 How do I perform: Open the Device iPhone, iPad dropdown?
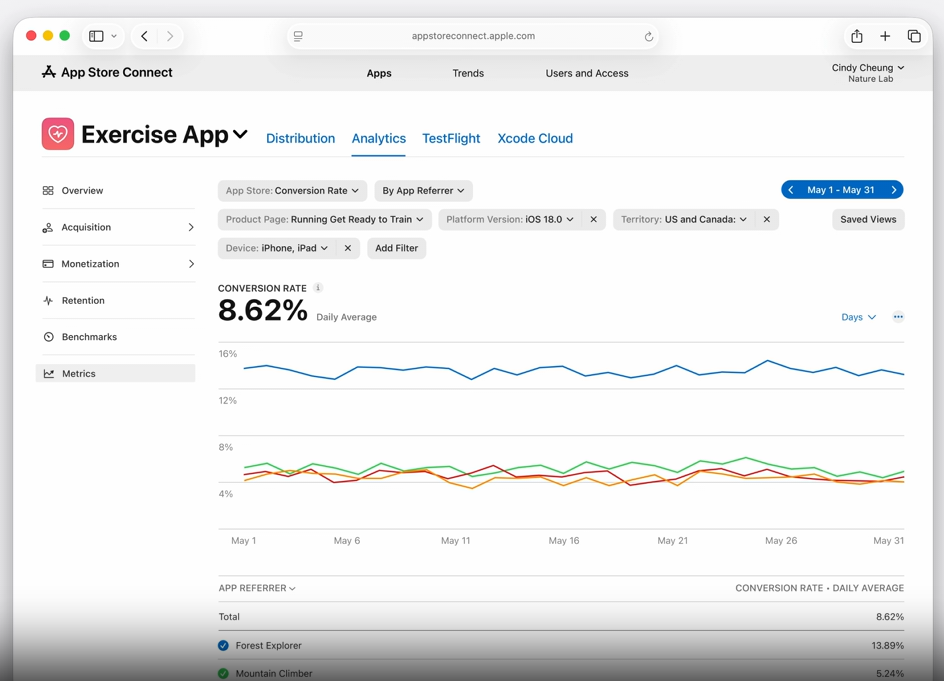point(277,248)
